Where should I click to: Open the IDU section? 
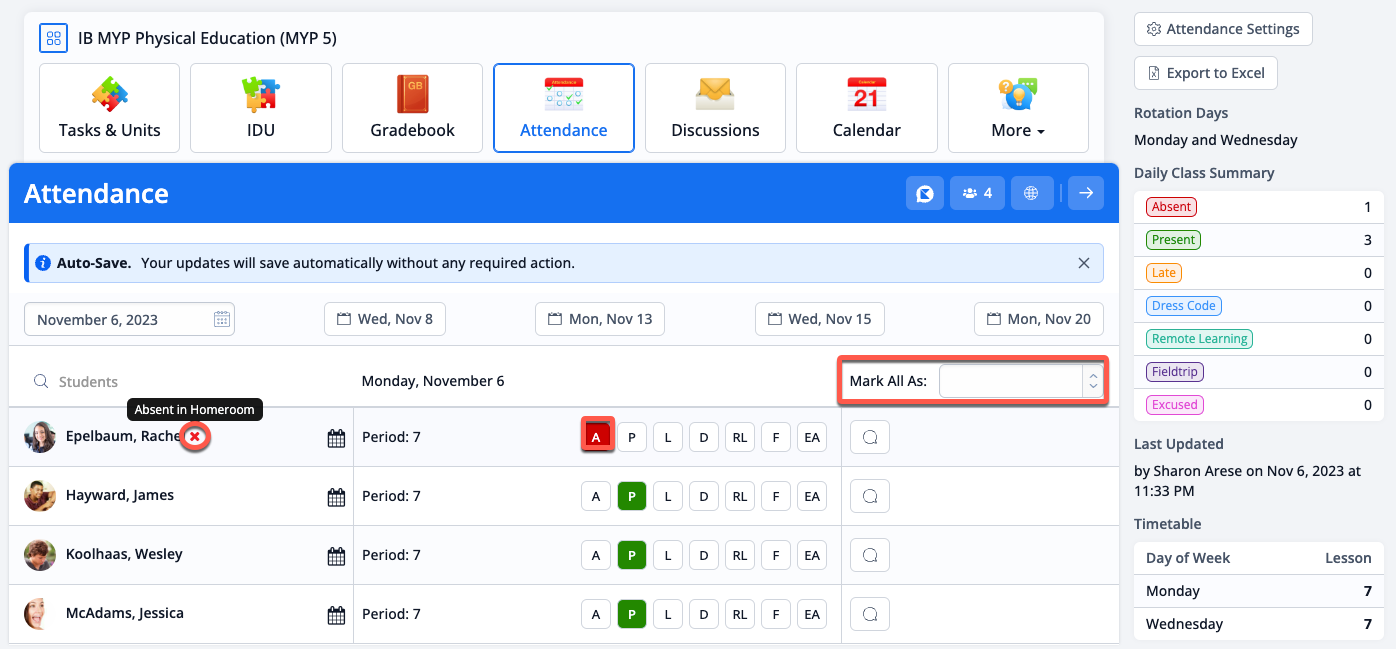click(x=260, y=108)
